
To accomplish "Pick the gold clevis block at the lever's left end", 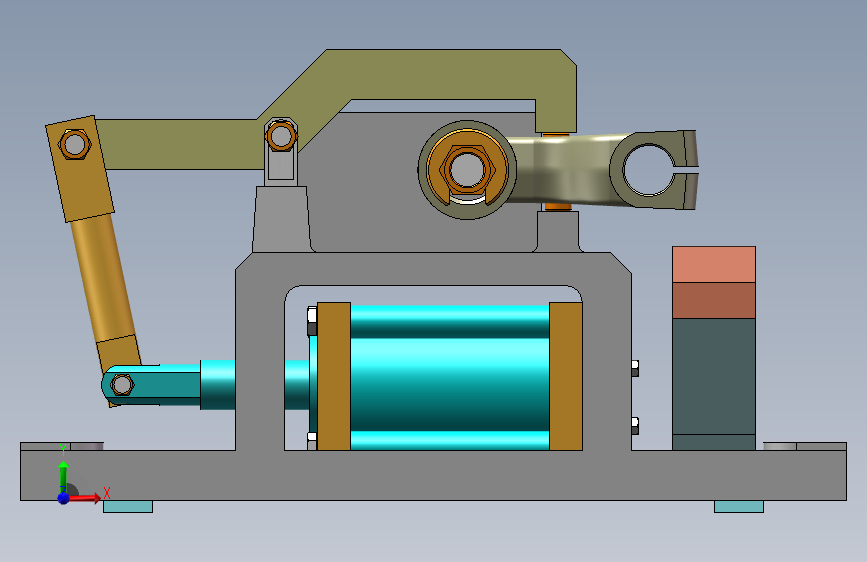I will click(80, 169).
